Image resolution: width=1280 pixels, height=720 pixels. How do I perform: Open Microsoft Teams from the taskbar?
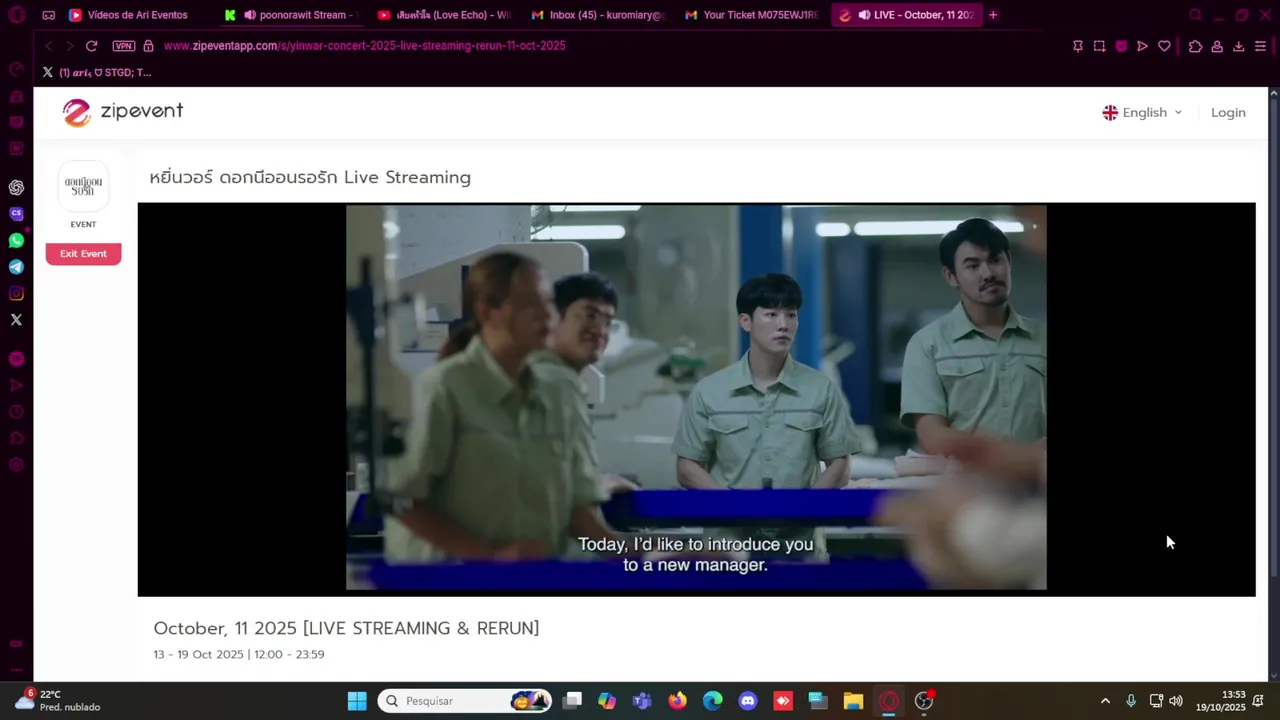(x=642, y=701)
